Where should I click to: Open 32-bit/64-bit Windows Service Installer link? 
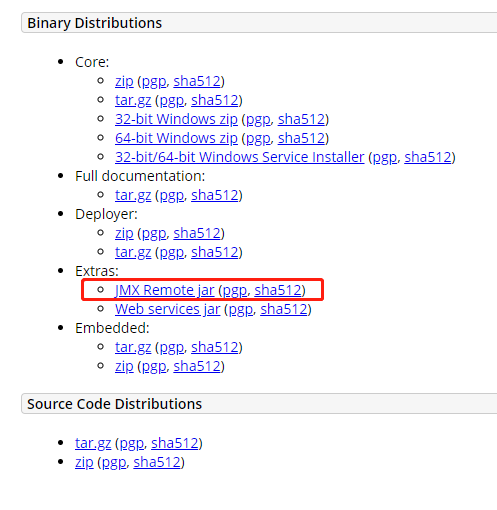tap(240, 157)
